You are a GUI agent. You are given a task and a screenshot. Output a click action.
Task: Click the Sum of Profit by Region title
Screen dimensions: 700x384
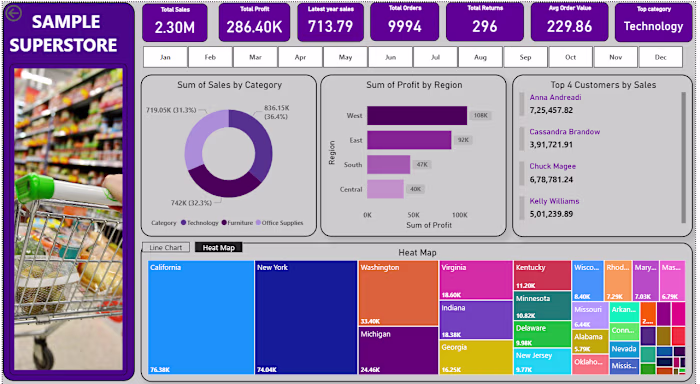[414, 85]
